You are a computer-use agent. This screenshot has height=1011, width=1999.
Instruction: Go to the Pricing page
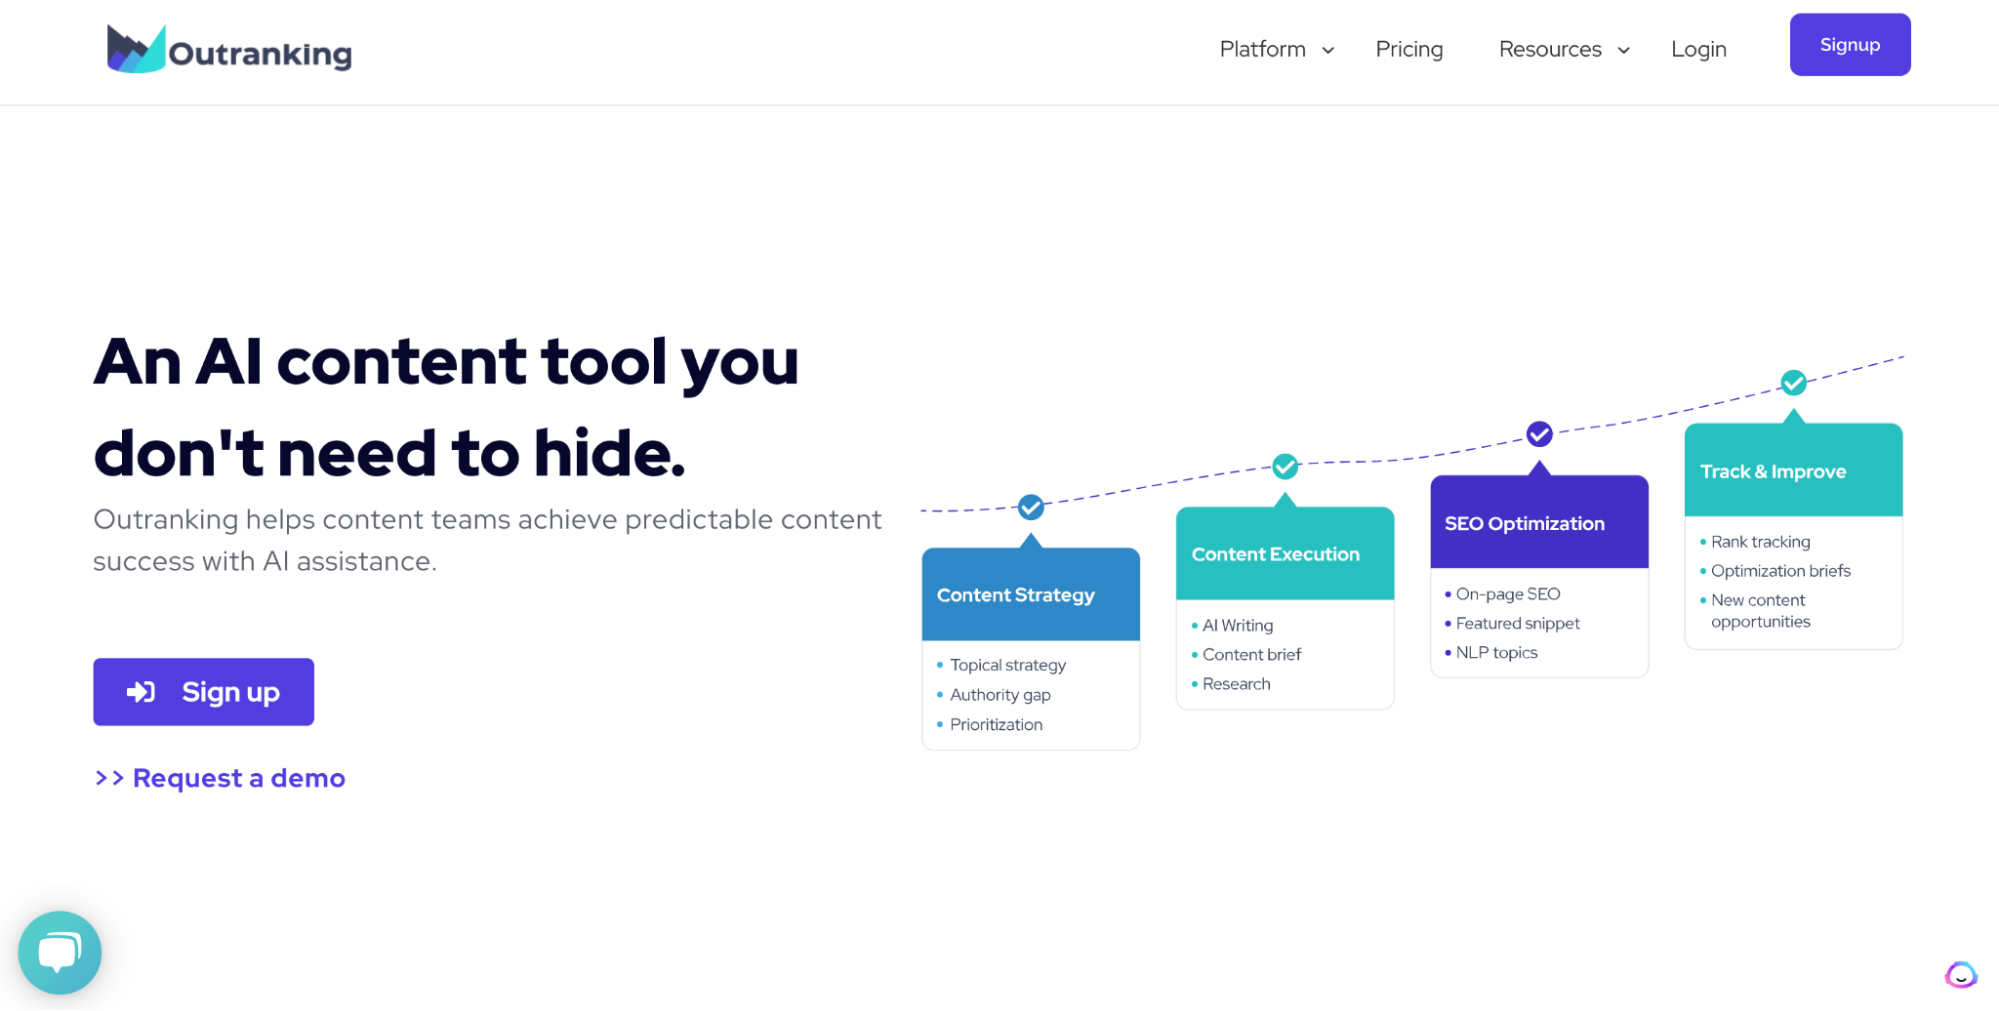click(1409, 49)
